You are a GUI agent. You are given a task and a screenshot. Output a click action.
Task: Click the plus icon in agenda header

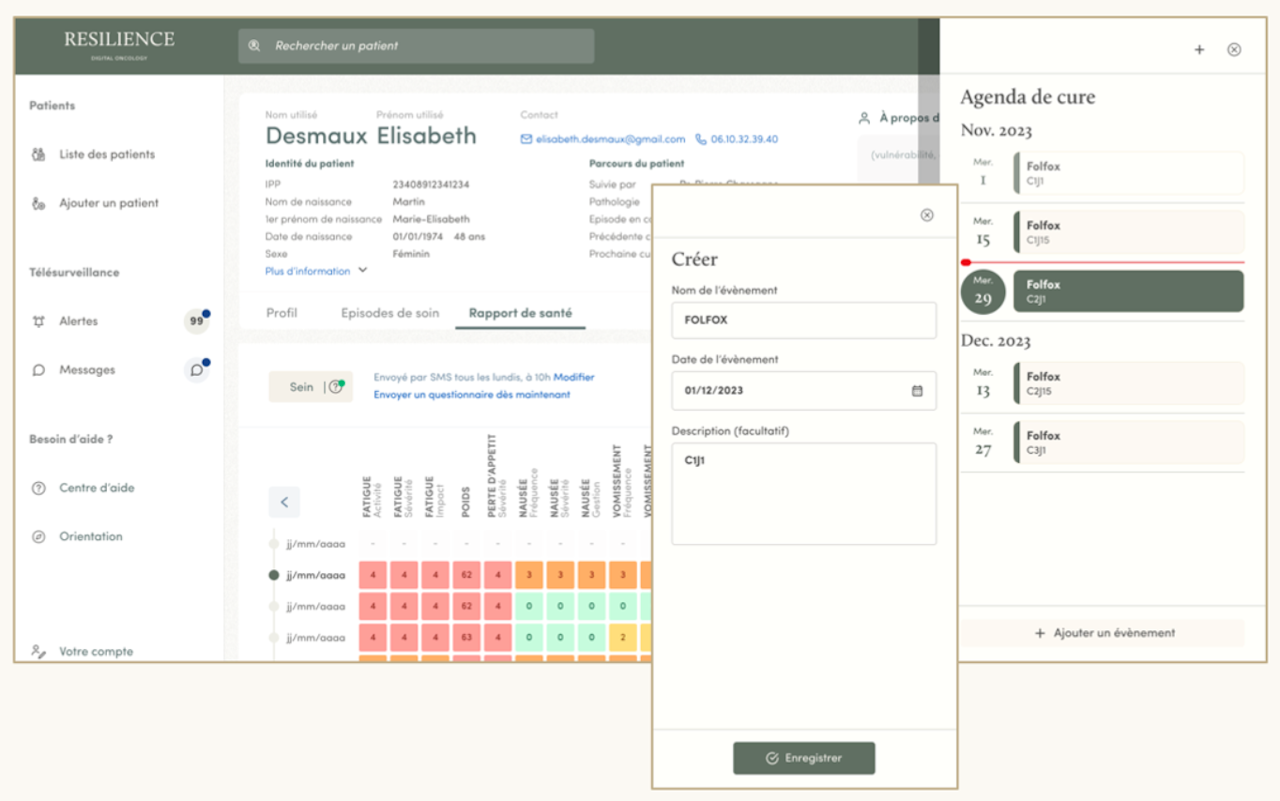click(x=1199, y=50)
